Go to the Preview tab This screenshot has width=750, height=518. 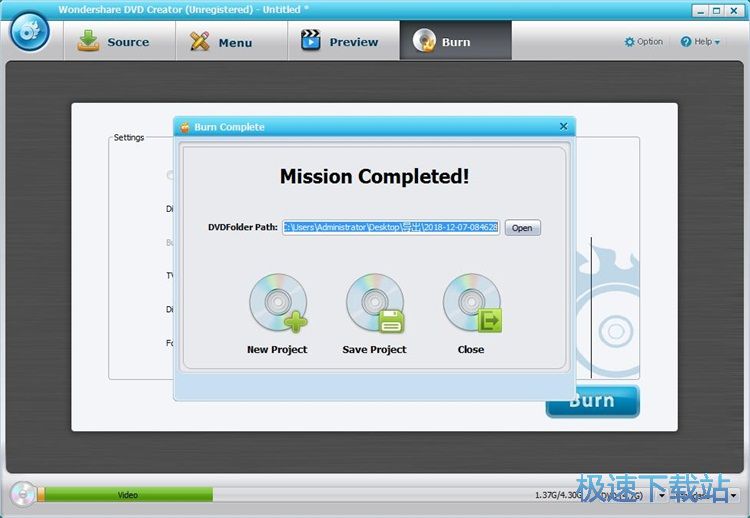[x=343, y=42]
